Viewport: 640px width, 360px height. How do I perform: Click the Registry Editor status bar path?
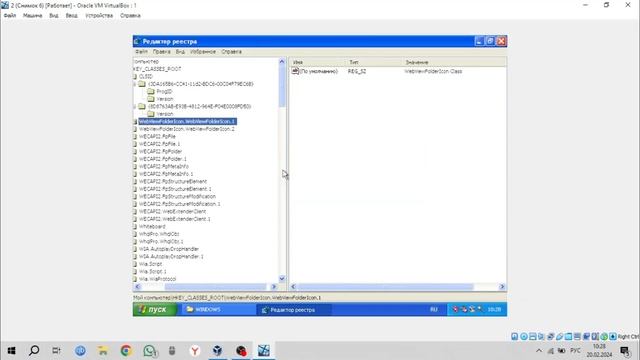coord(227,298)
